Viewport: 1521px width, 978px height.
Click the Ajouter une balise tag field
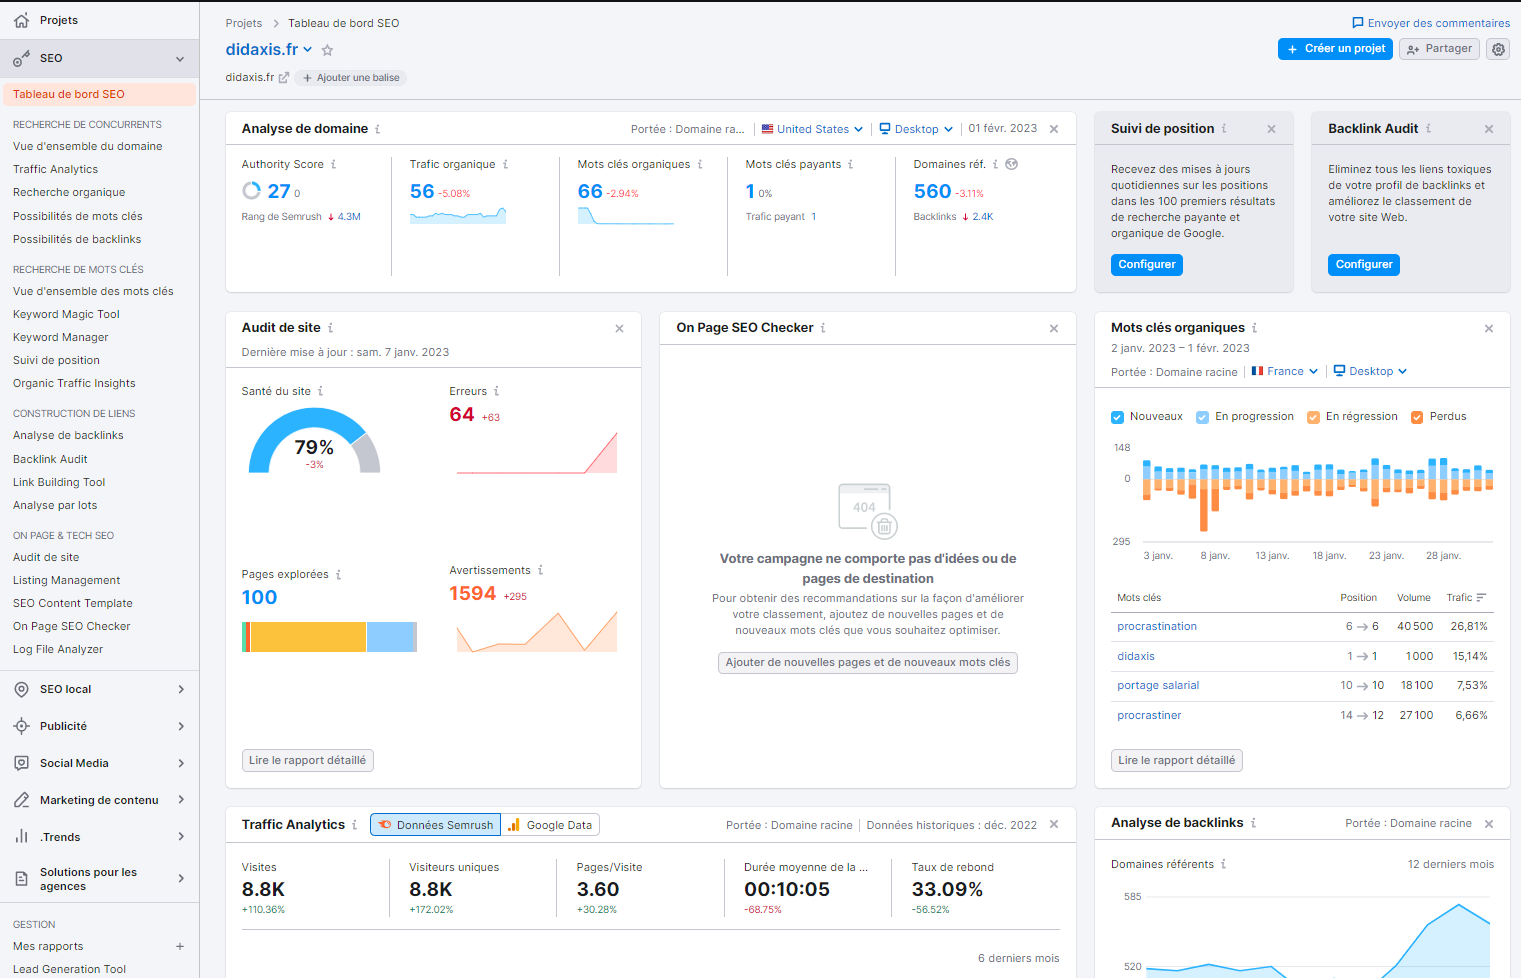[350, 78]
